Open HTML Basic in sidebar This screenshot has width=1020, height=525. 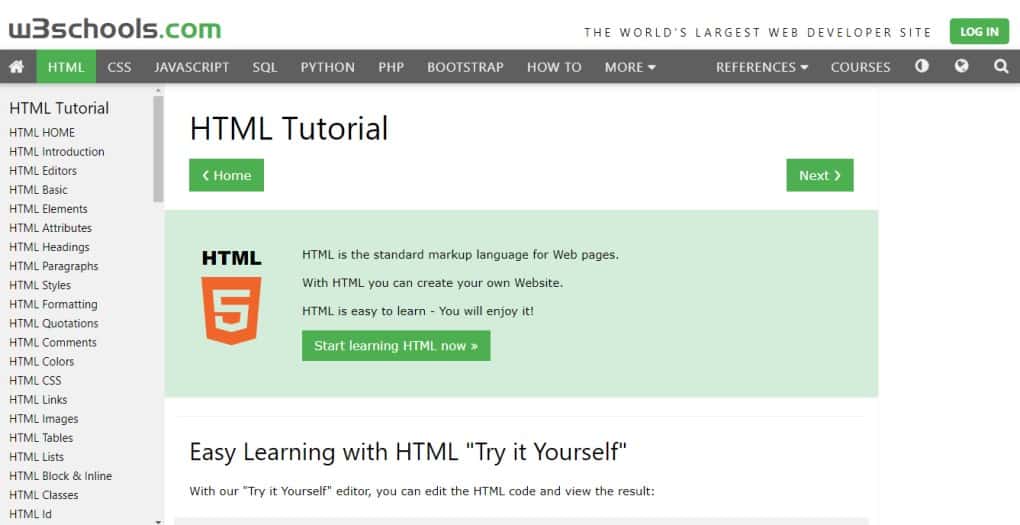(38, 189)
